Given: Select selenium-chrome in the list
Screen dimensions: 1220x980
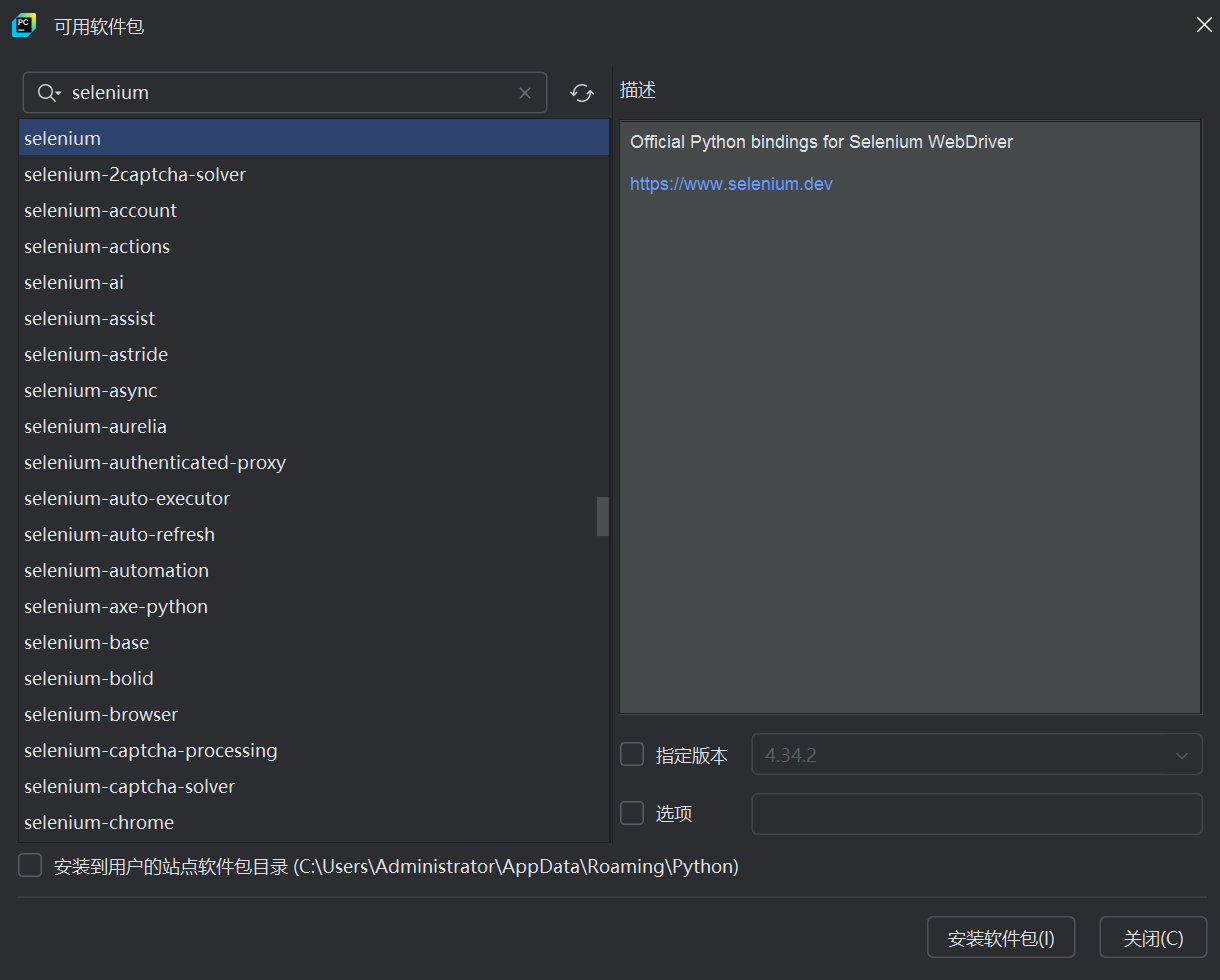Looking at the screenshot, I should click(314, 822).
